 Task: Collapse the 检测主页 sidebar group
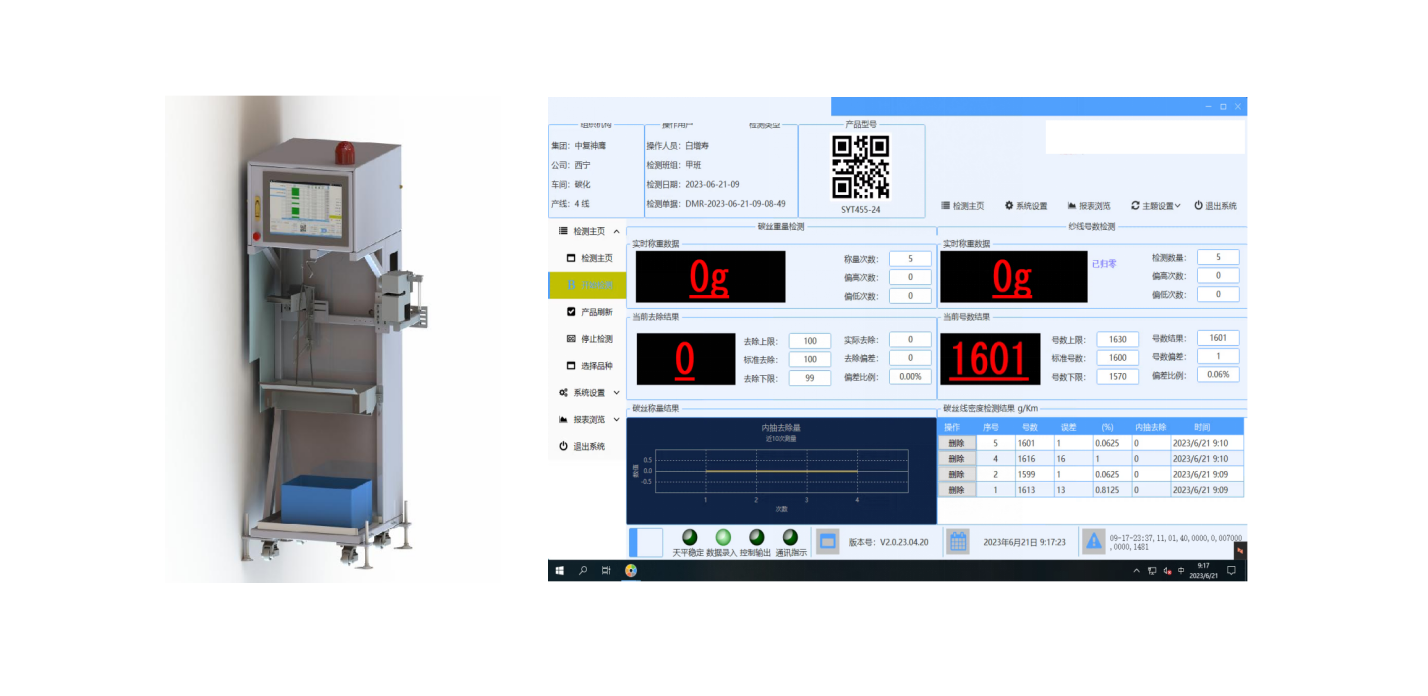pyautogui.click(x=616, y=231)
